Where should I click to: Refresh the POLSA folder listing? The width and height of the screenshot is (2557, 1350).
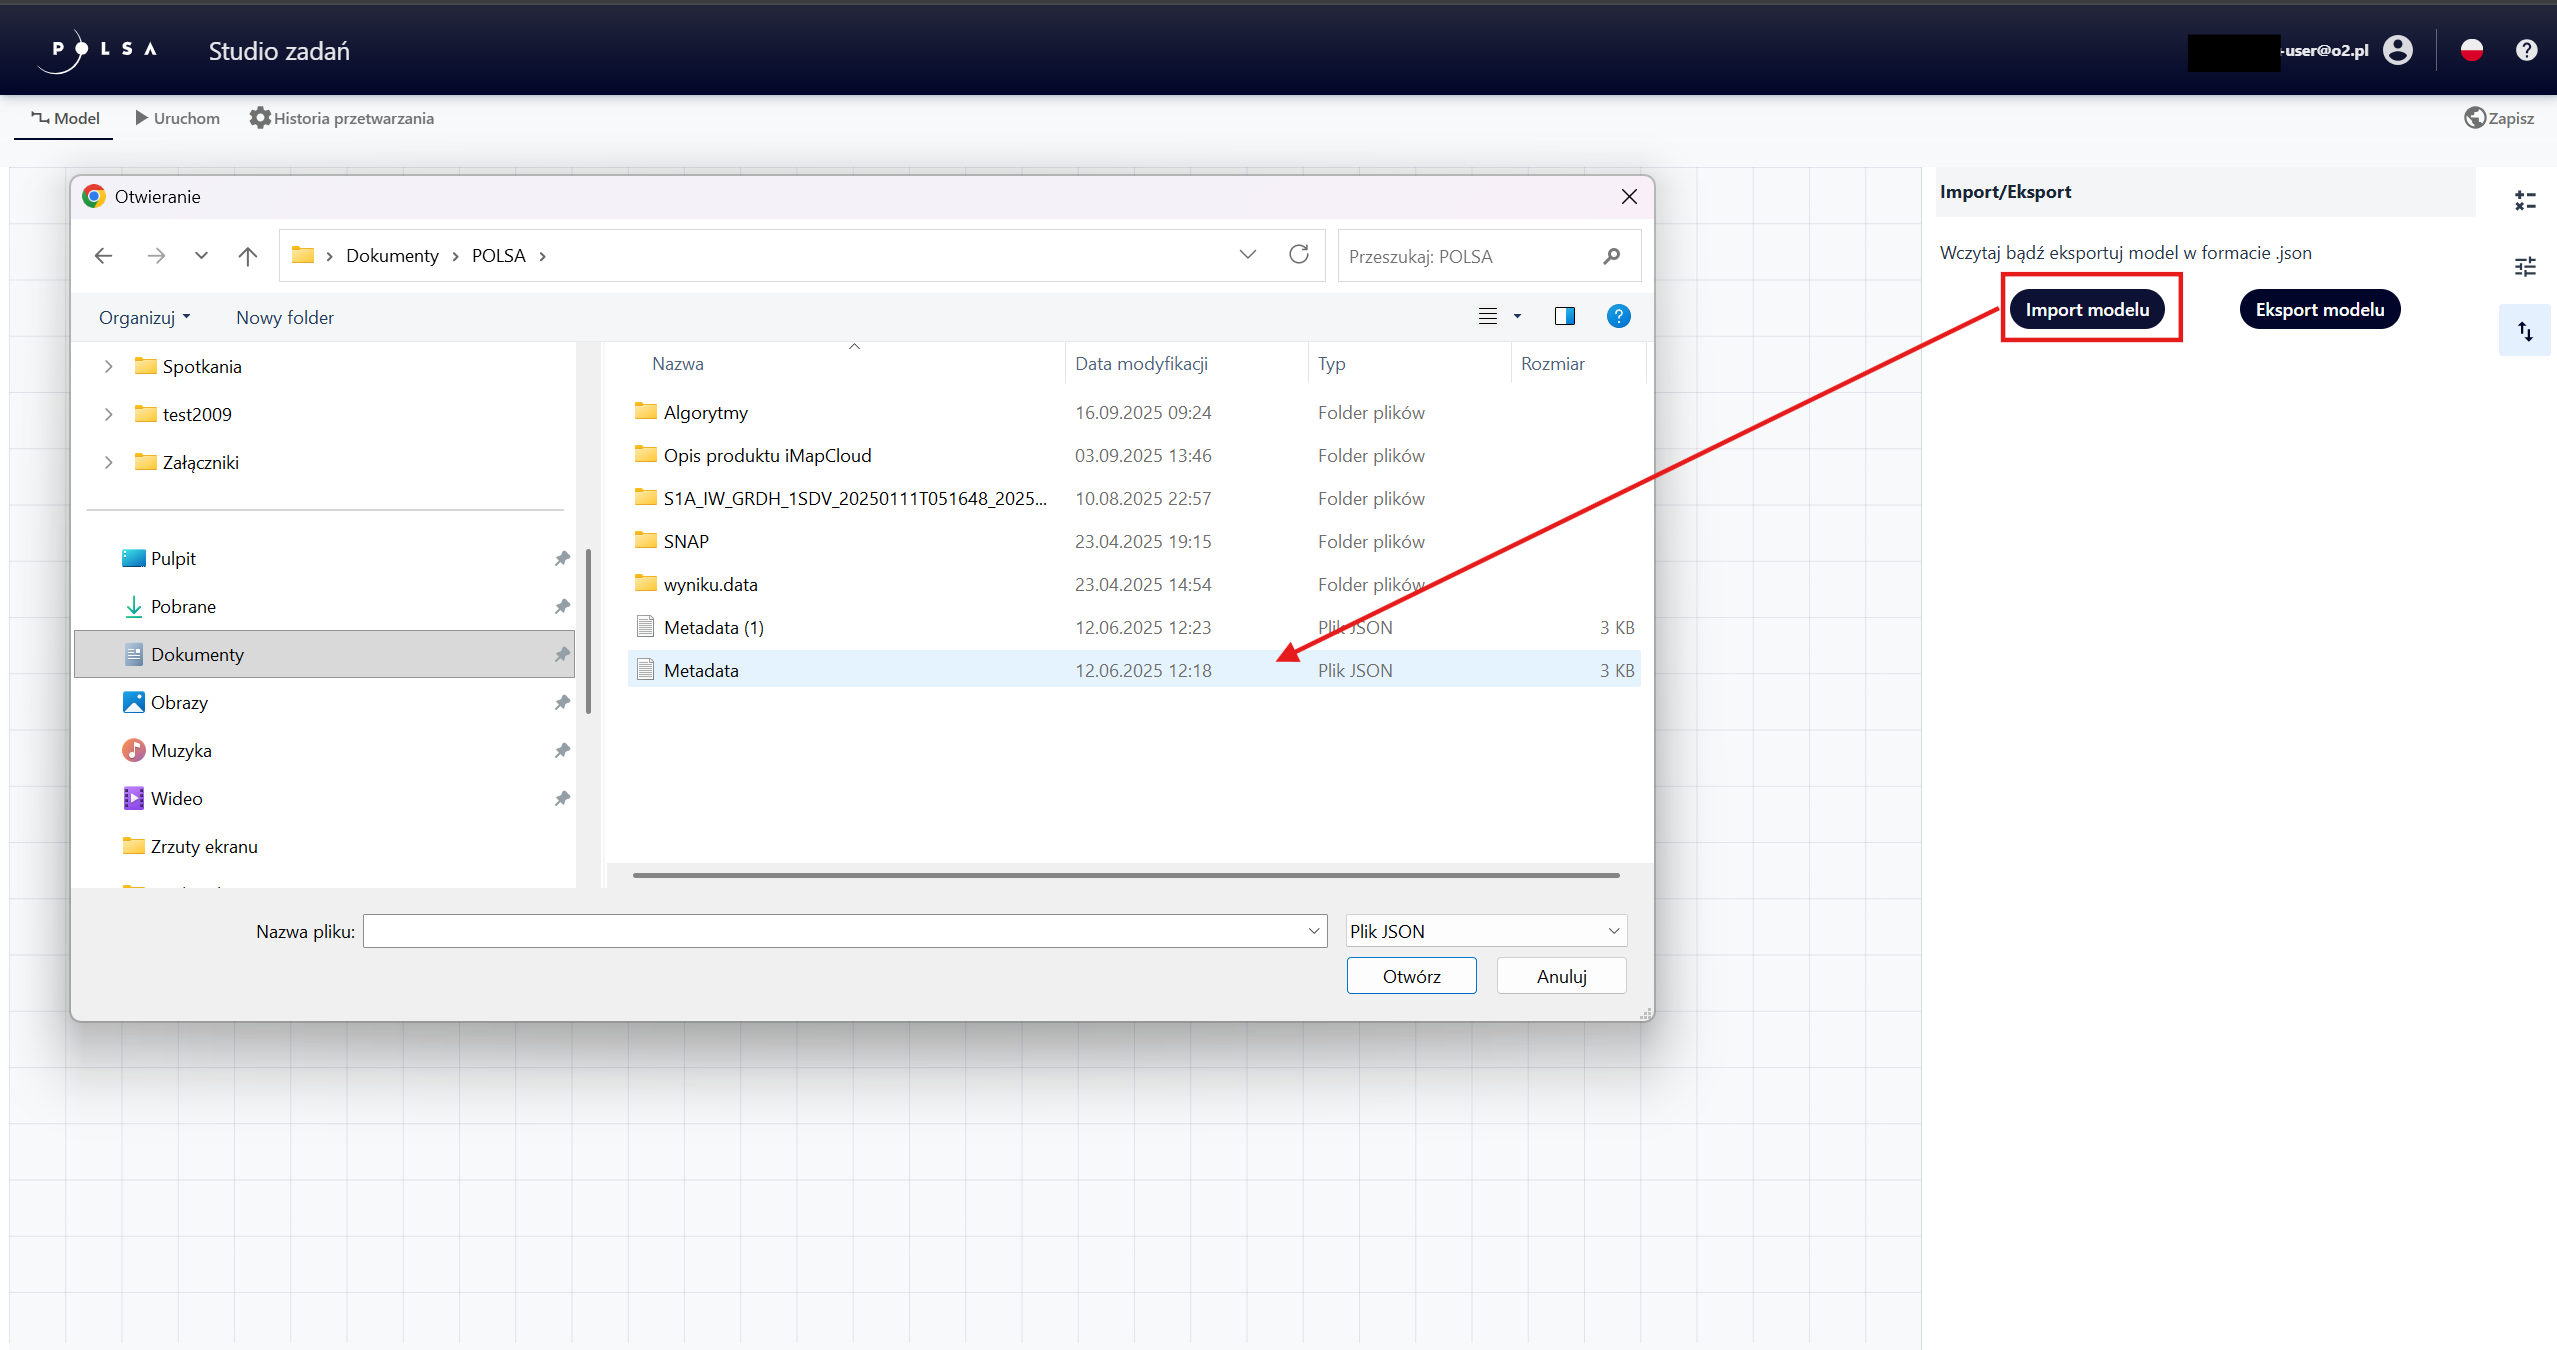click(1298, 255)
